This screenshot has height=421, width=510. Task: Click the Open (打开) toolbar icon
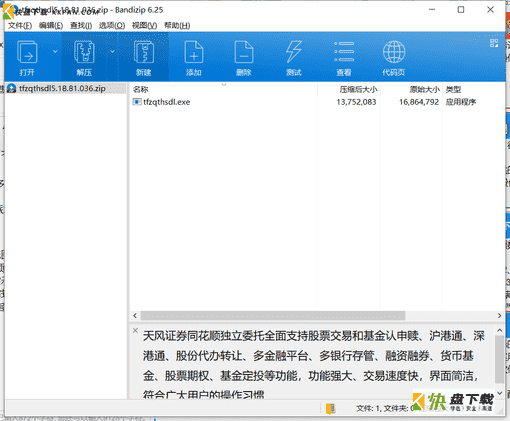(27, 52)
